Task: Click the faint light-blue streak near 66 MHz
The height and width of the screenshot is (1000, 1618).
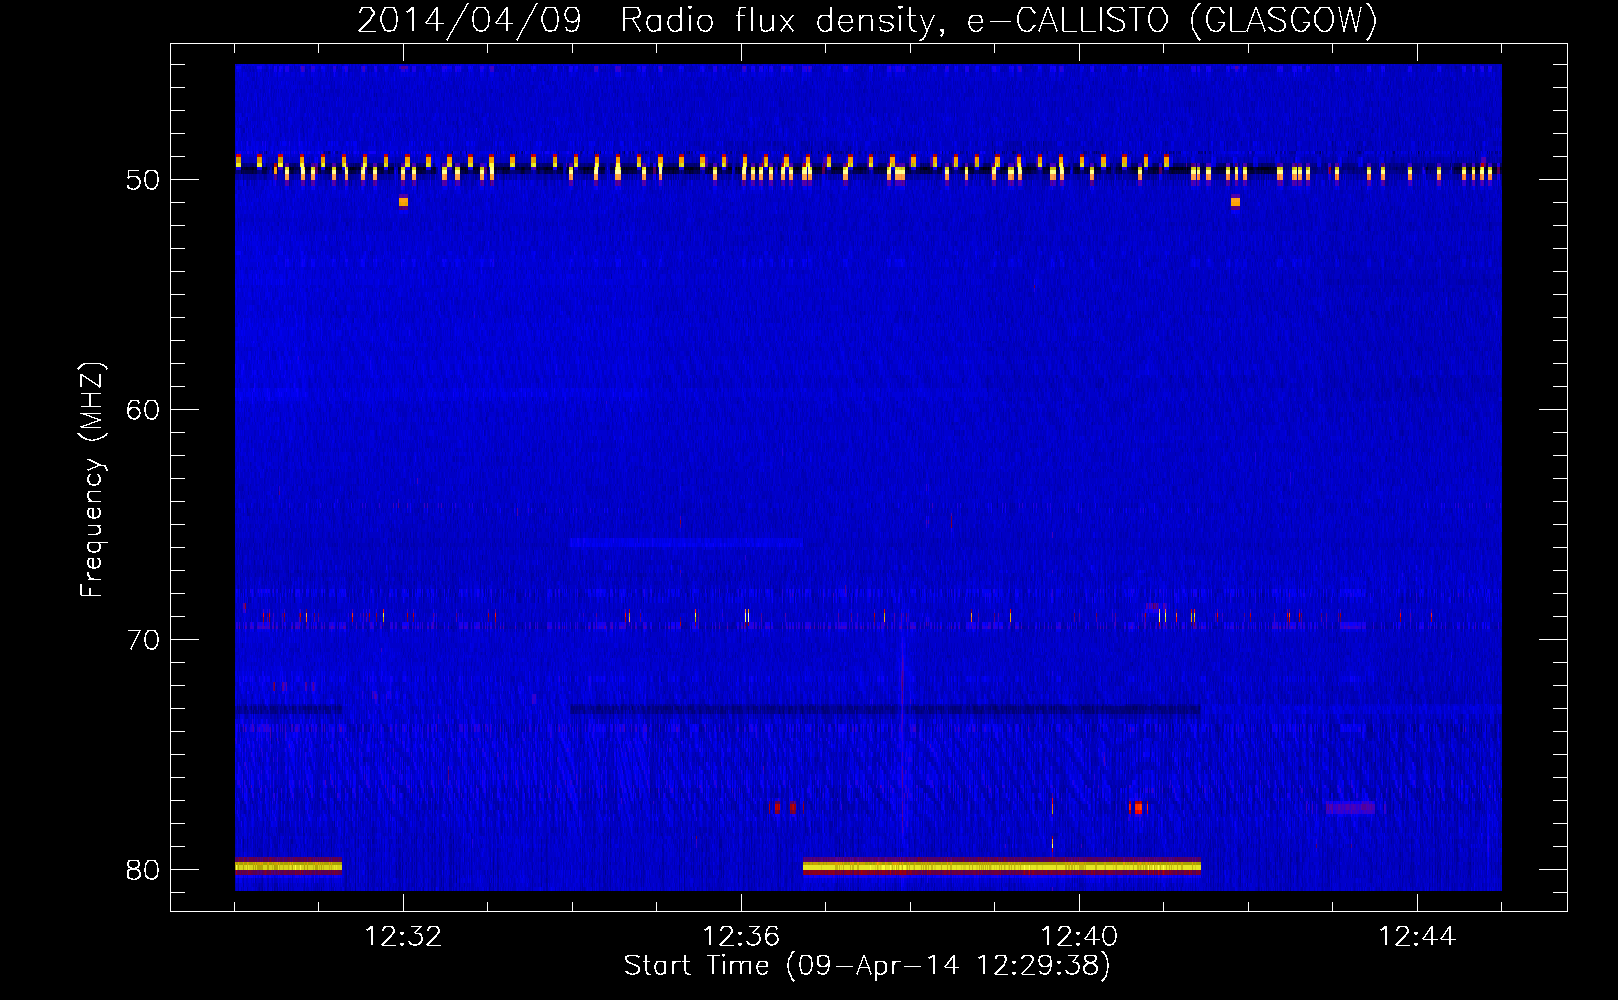Action: click(686, 542)
